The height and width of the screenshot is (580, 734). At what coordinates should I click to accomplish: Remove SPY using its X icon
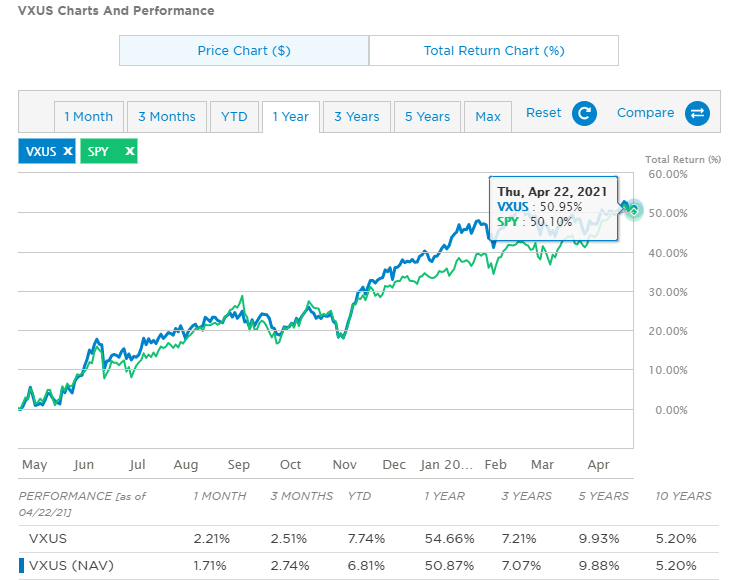point(129,151)
